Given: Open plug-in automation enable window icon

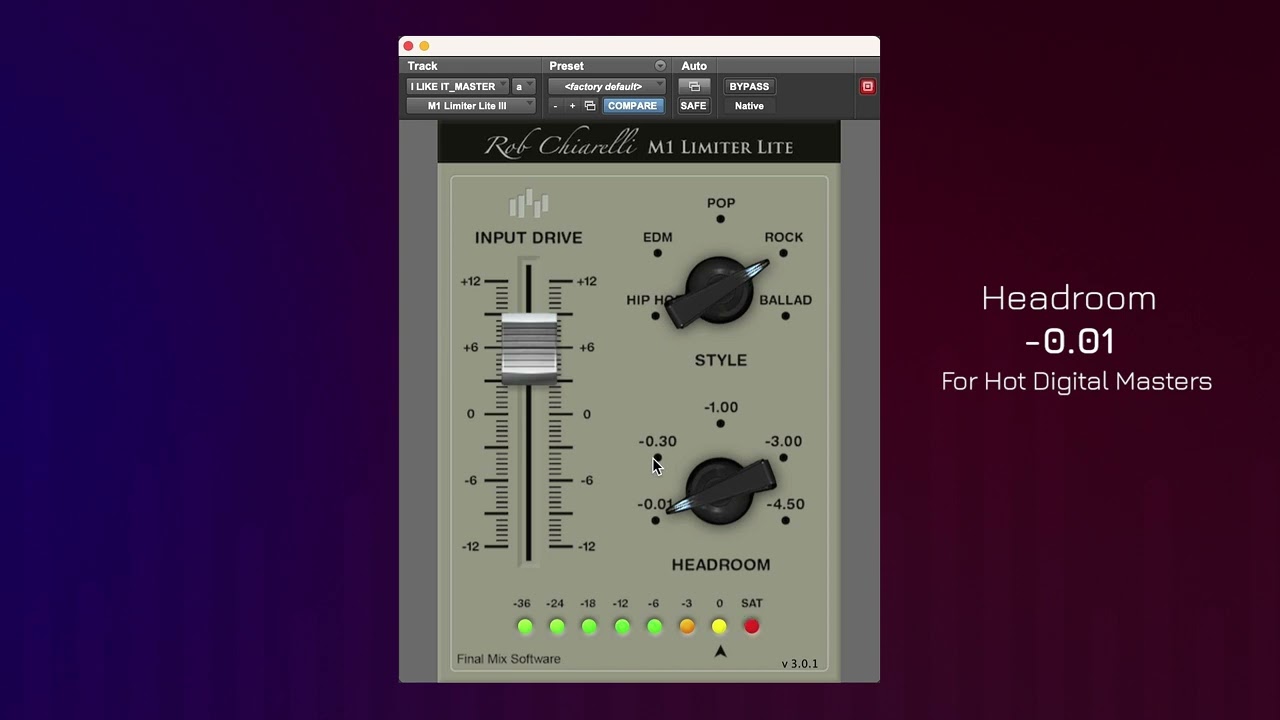Looking at the screenshot, I should (x=694, y=87).
